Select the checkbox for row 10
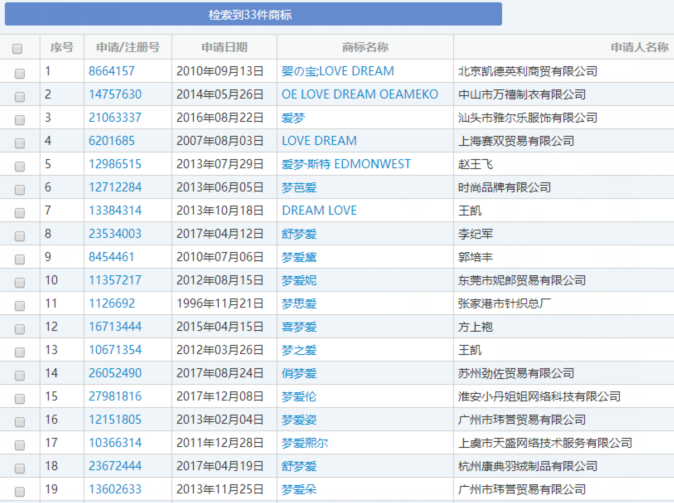The image size is (674, 503). tap(18, 281)
